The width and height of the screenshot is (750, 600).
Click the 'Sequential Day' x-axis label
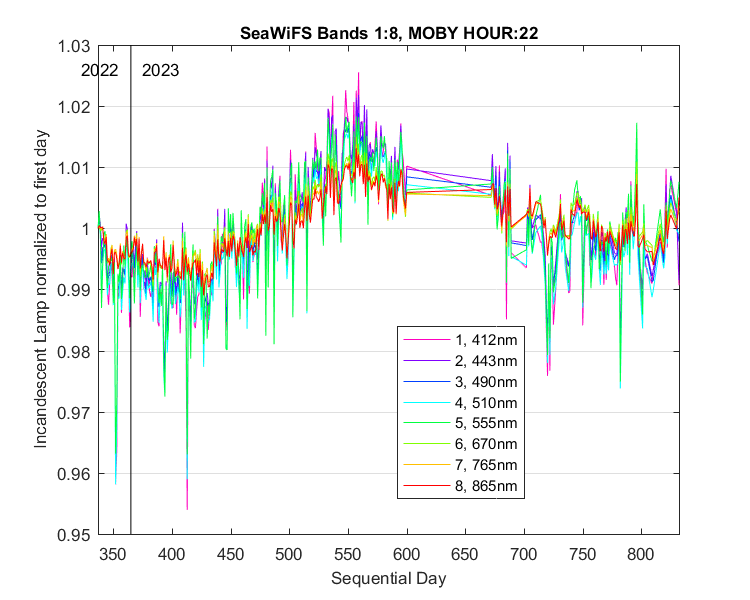388,578
